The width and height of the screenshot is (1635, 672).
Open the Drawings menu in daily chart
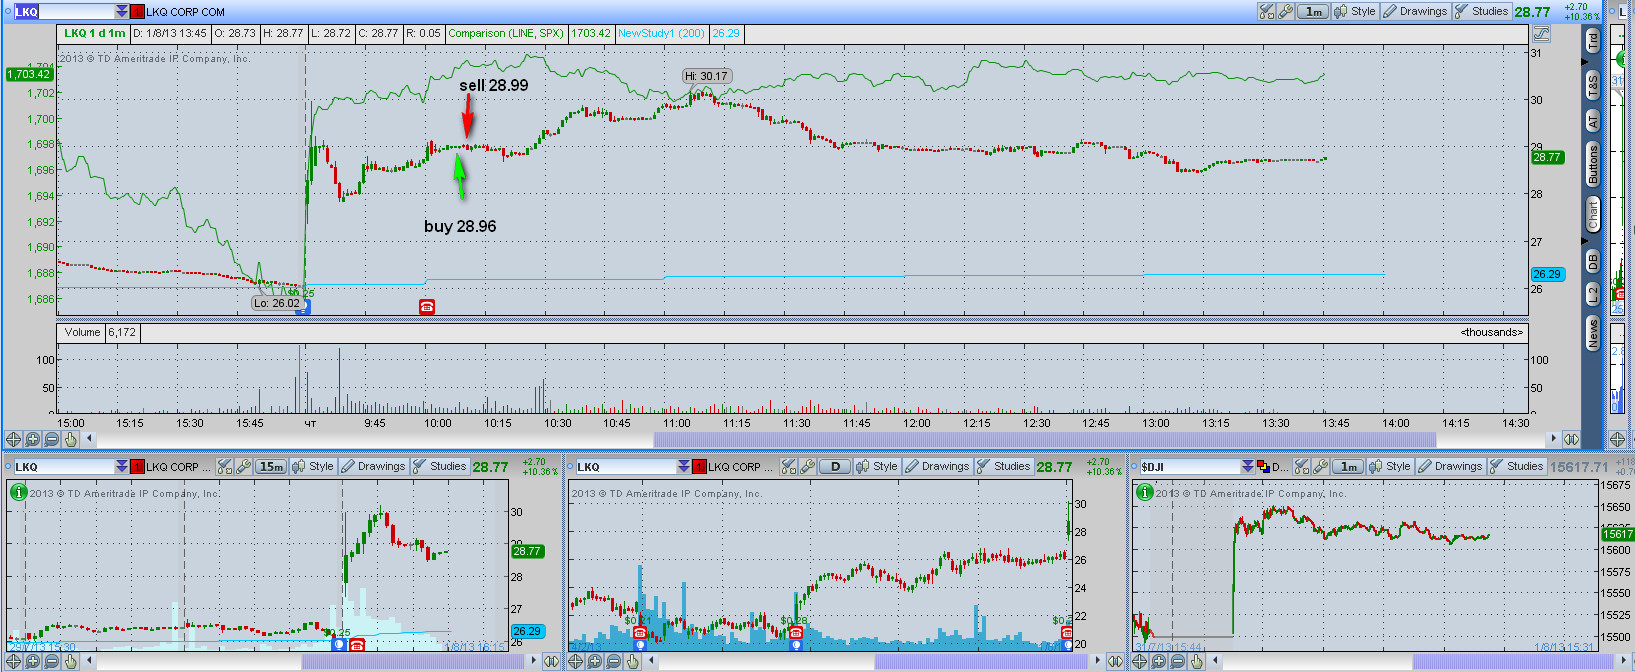[x=937, y=467]
